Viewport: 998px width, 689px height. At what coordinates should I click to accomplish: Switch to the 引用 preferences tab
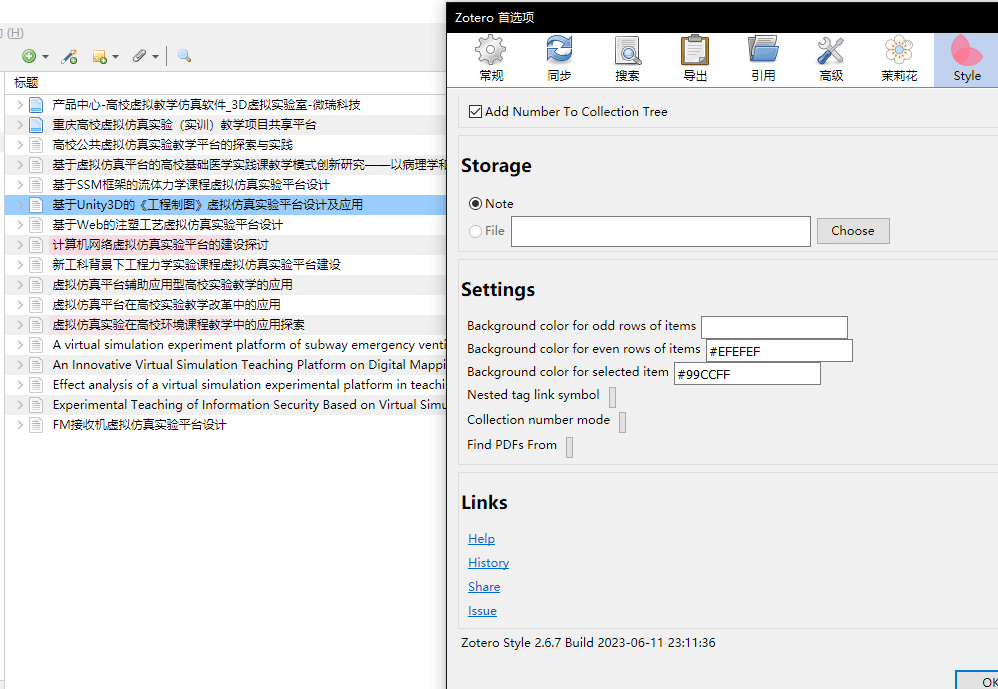[763, 60]
